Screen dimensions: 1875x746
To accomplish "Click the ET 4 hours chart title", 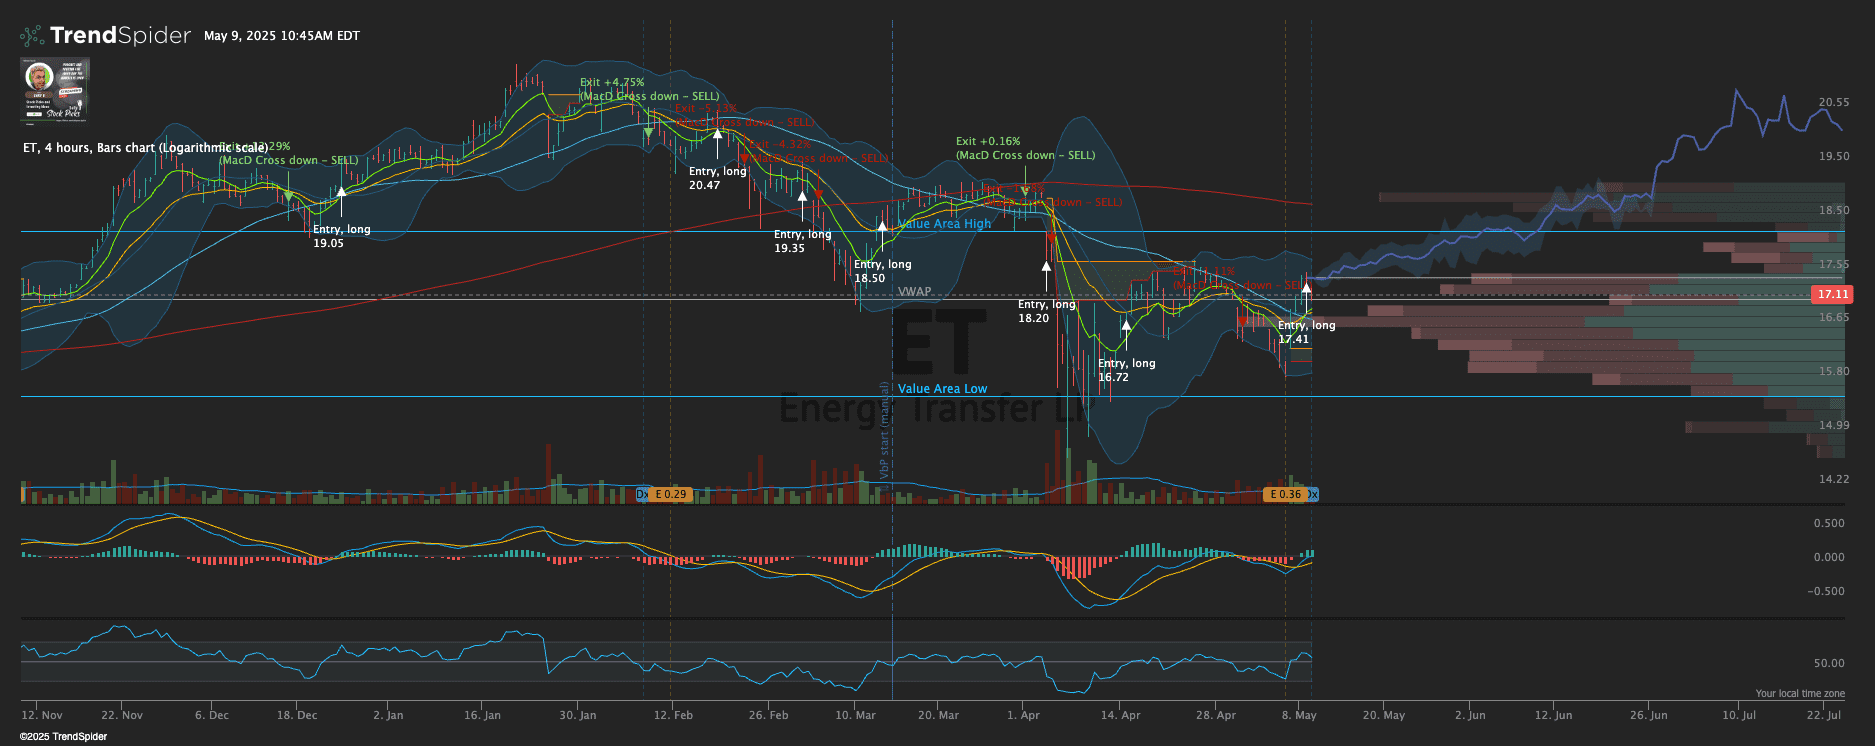I will coord(145,148).
